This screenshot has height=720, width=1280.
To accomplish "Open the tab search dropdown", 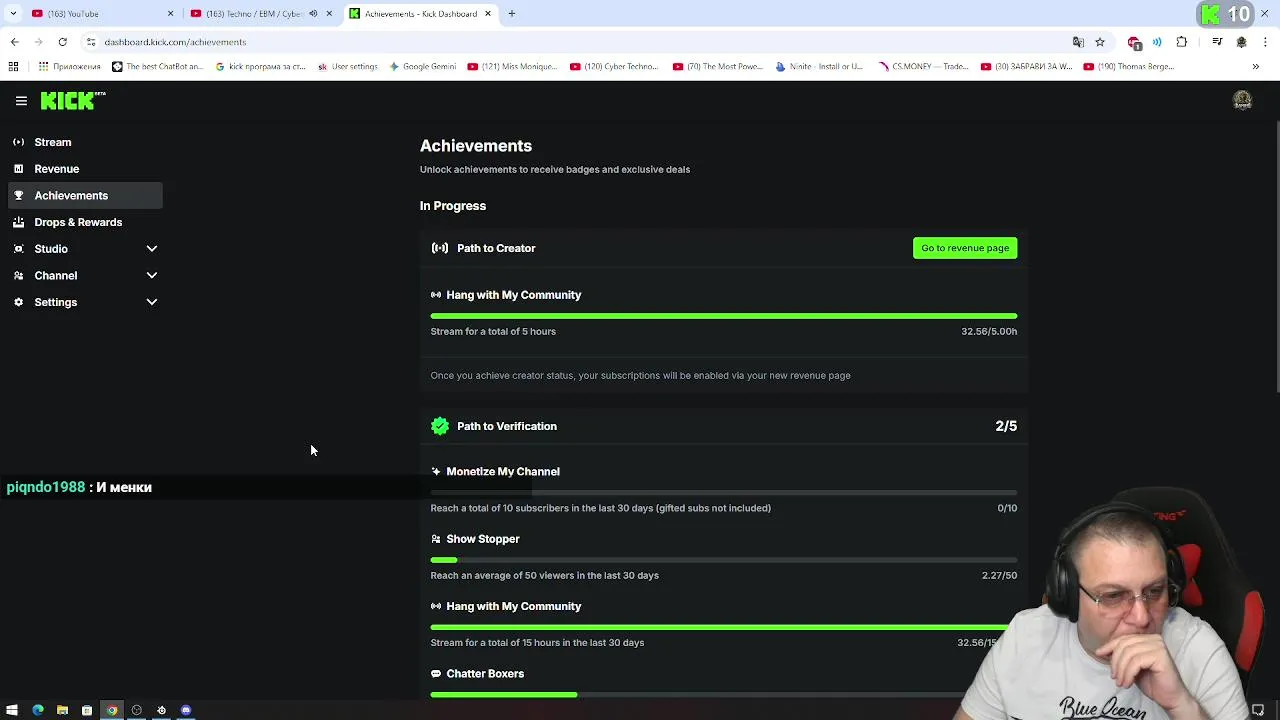I will click(12, 14).
